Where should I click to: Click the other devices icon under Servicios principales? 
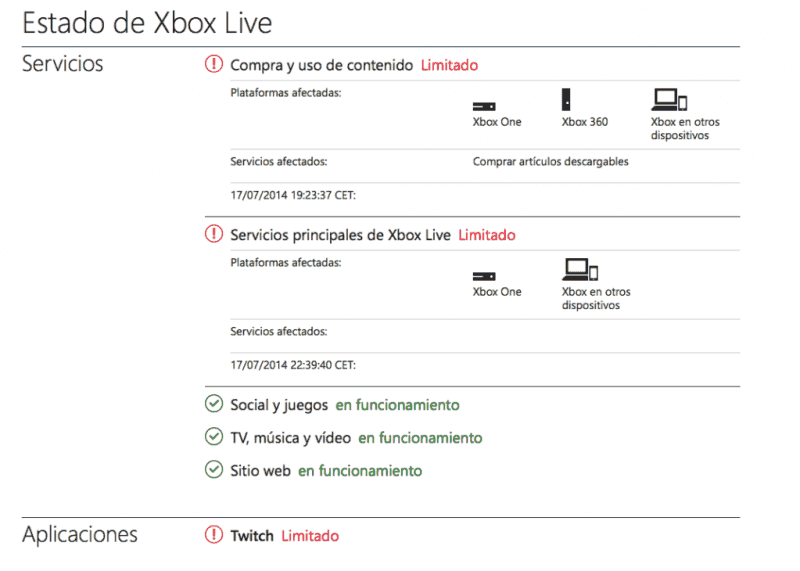point(580,269)
